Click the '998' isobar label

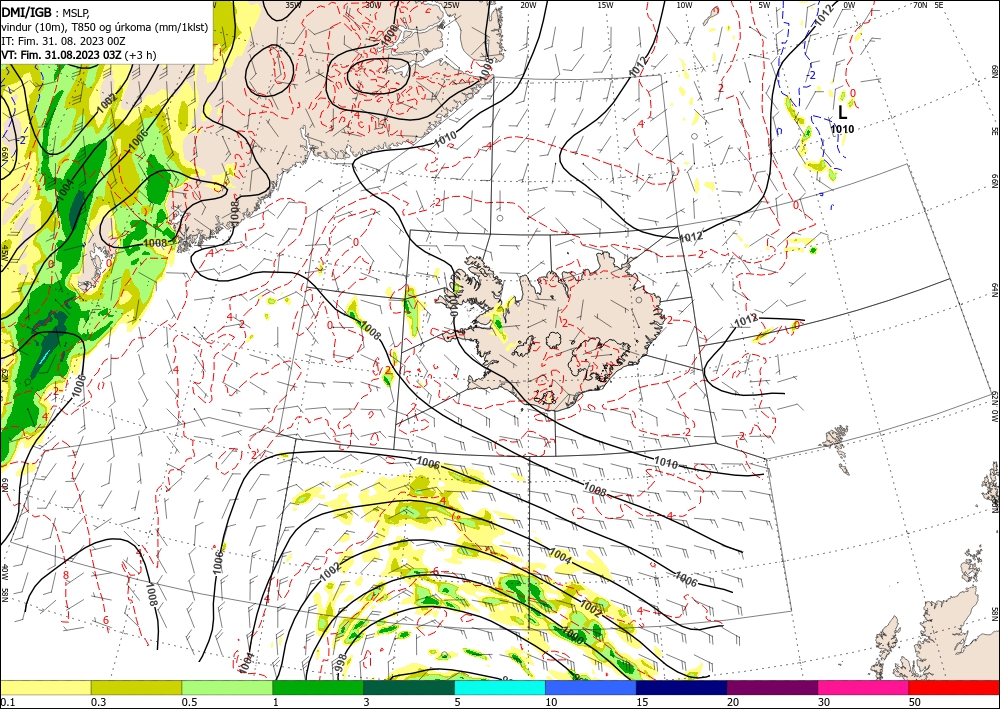[x=342, y=662]
